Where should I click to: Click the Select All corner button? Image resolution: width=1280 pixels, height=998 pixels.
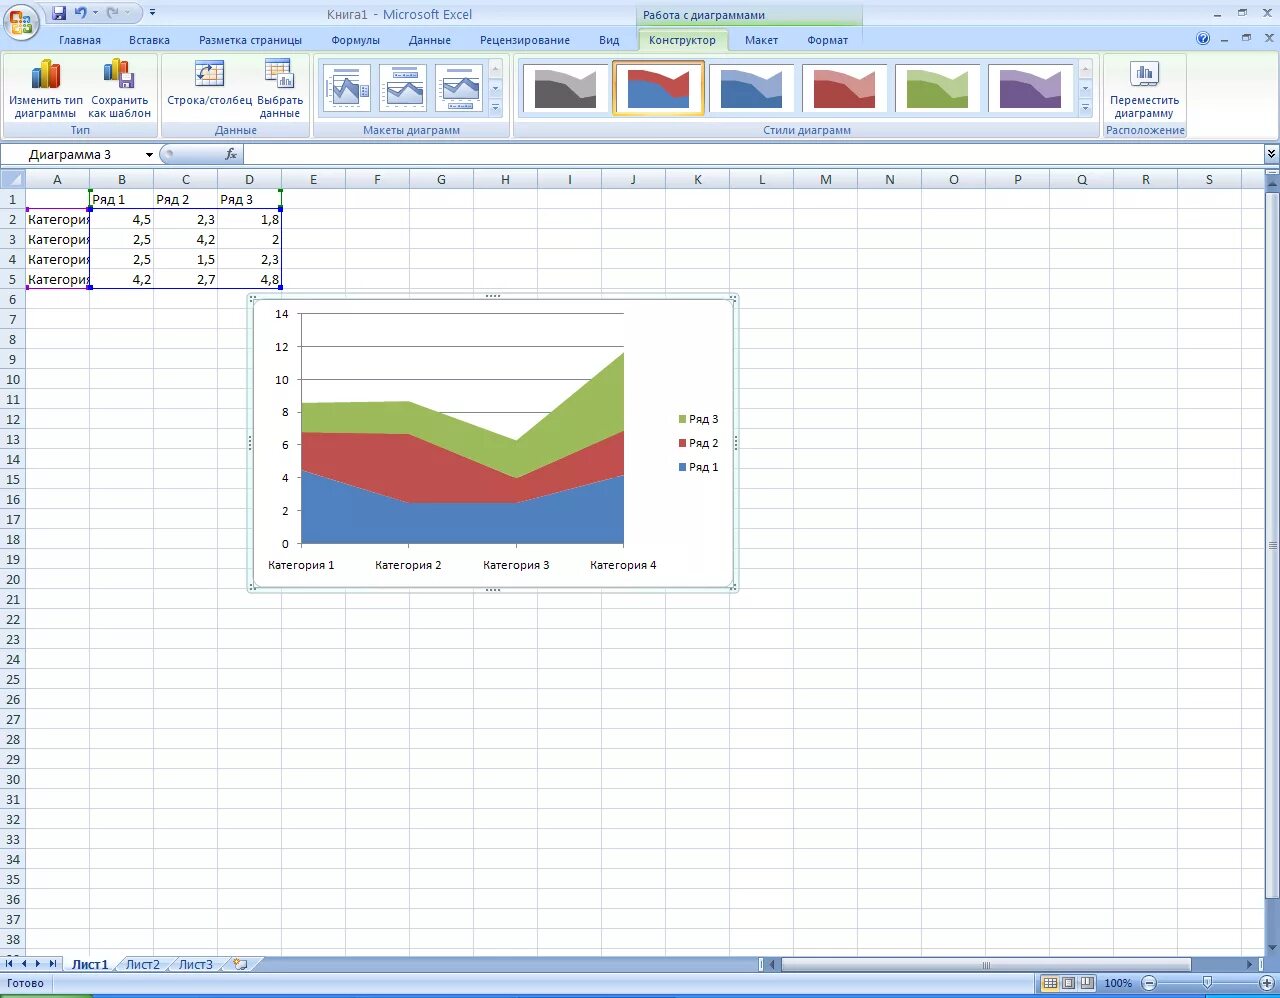pos(12,179)
